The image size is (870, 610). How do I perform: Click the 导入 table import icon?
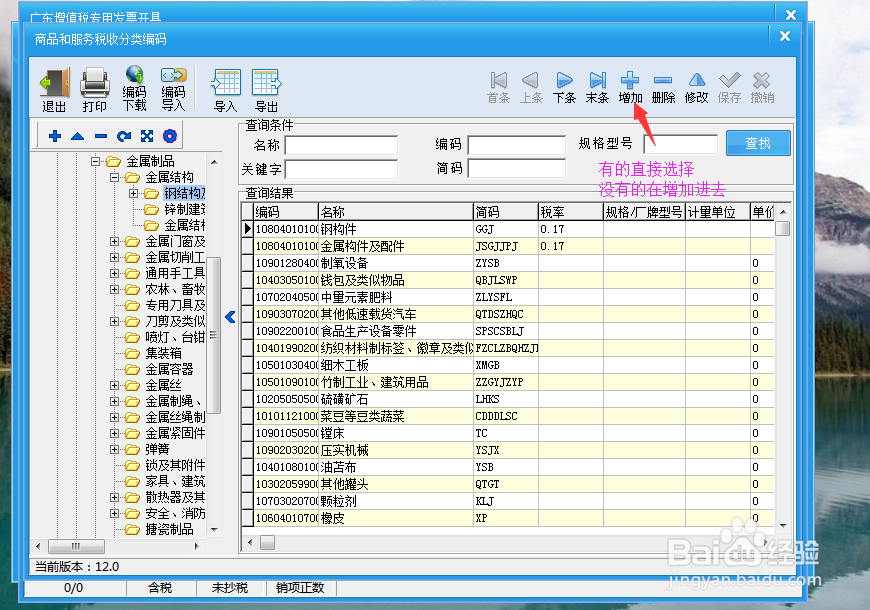pyautogui.click(x=226, y=83)
